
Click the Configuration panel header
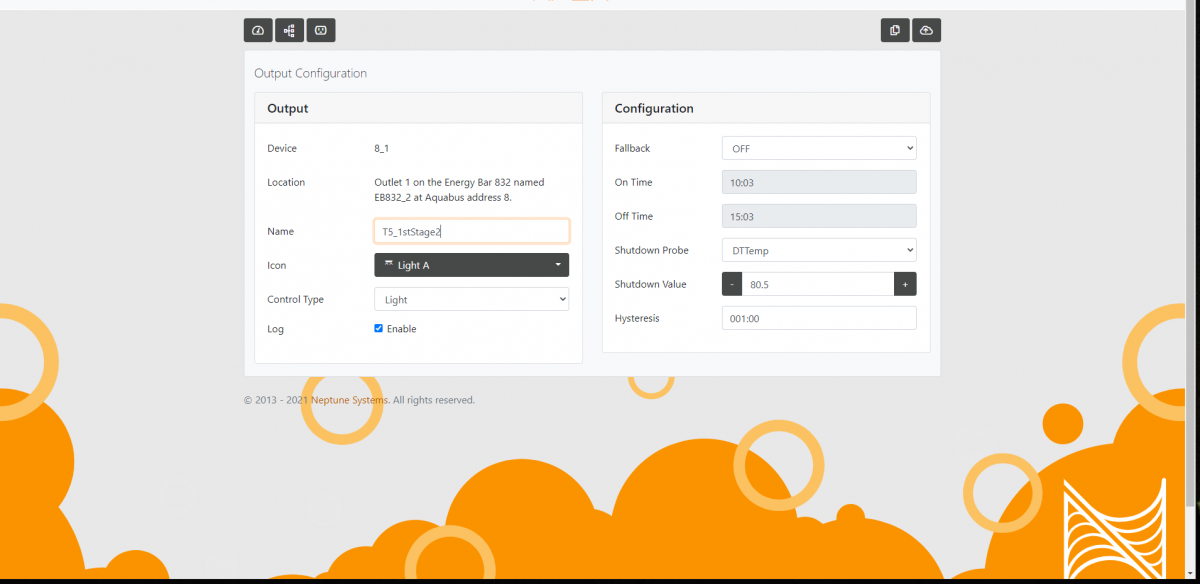click(766, 108)
